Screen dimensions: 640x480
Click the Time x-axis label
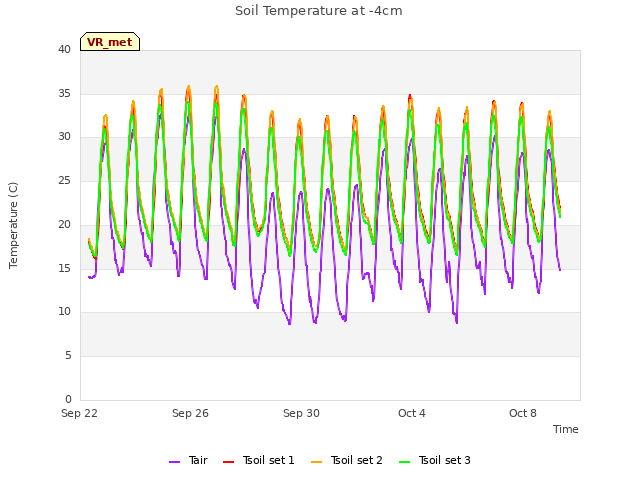click(x=565, y=429)
